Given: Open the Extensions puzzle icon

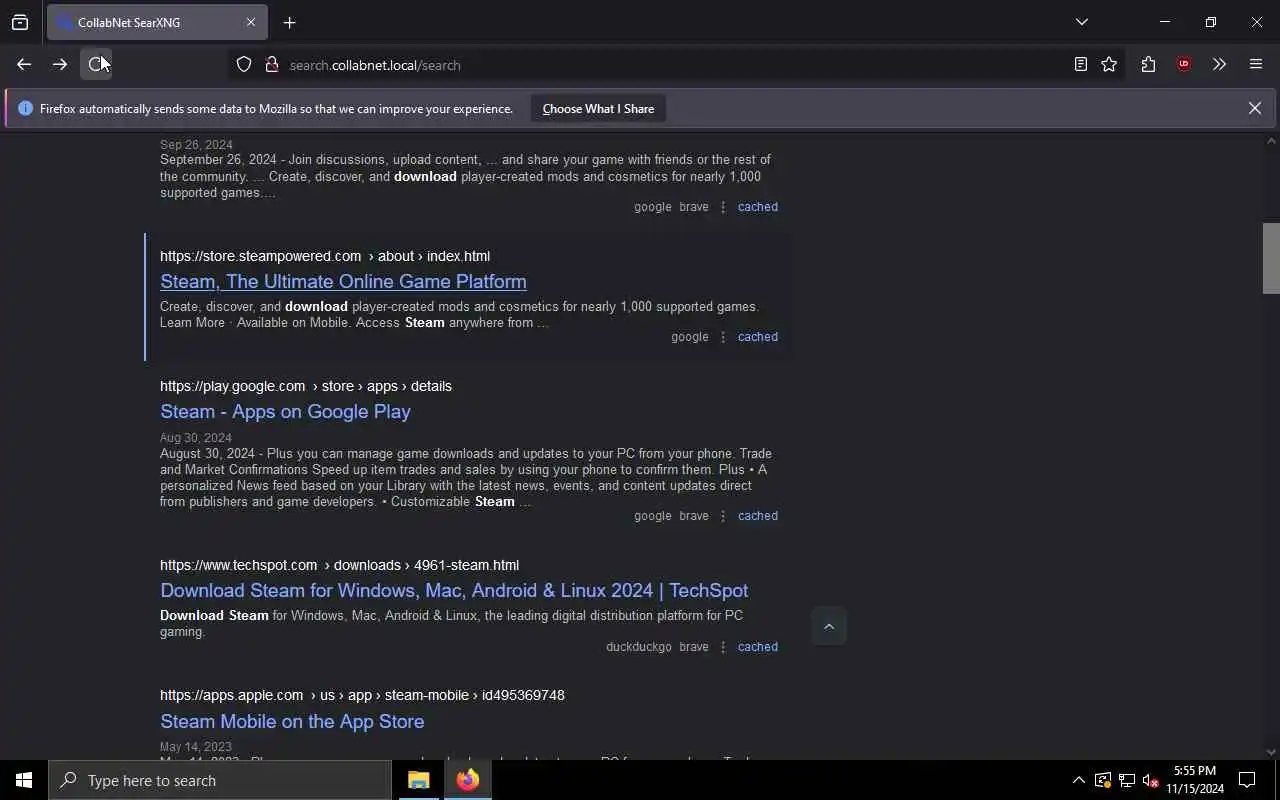Looking at the screenshot, I should 1148,65.
